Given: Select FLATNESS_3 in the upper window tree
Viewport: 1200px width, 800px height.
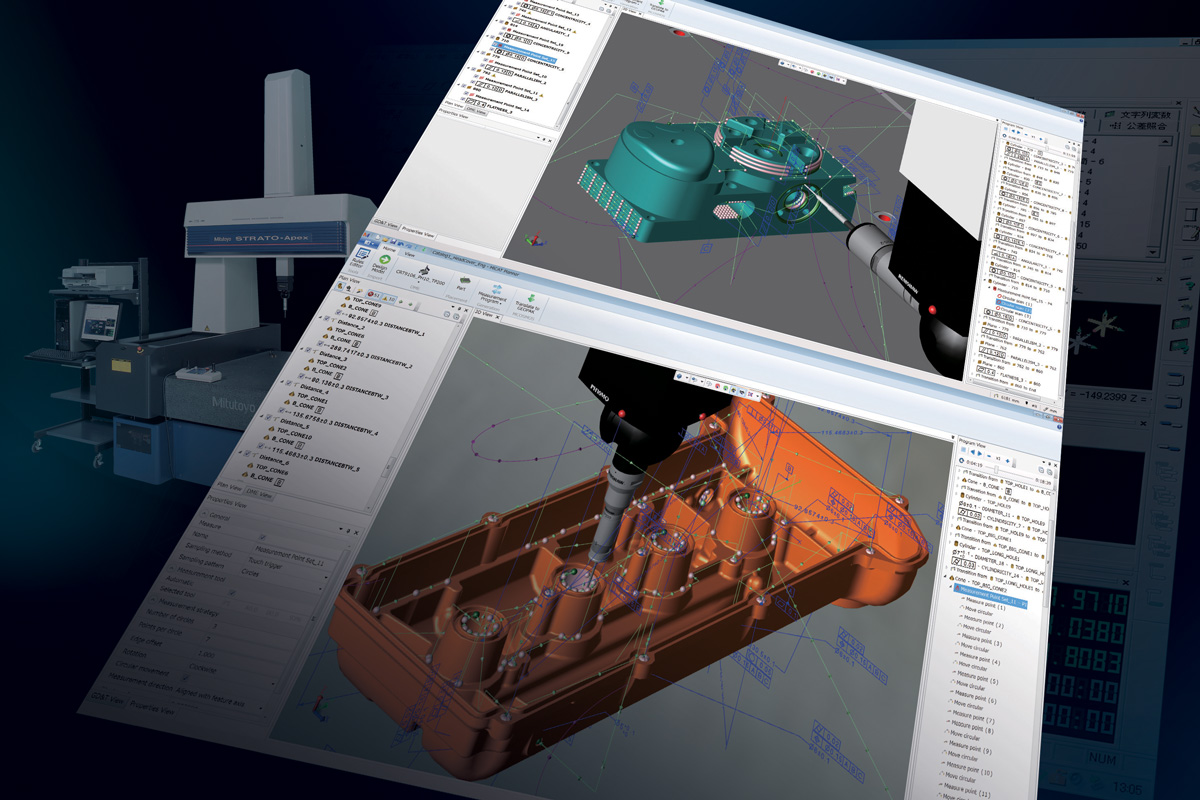Looking at the screenshot, I should click(x=499, y=108).
